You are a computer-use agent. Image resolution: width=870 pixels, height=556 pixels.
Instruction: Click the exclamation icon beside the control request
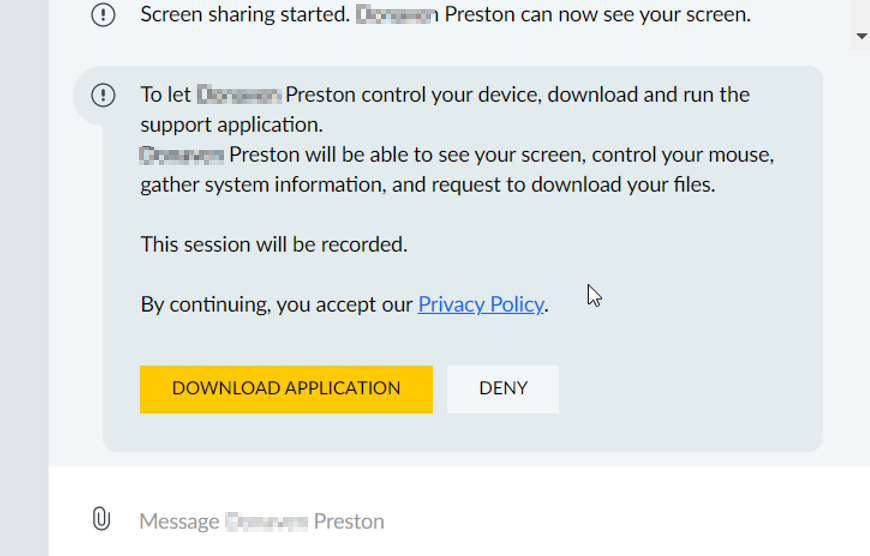pyautogui.click(x=103, y=95)
